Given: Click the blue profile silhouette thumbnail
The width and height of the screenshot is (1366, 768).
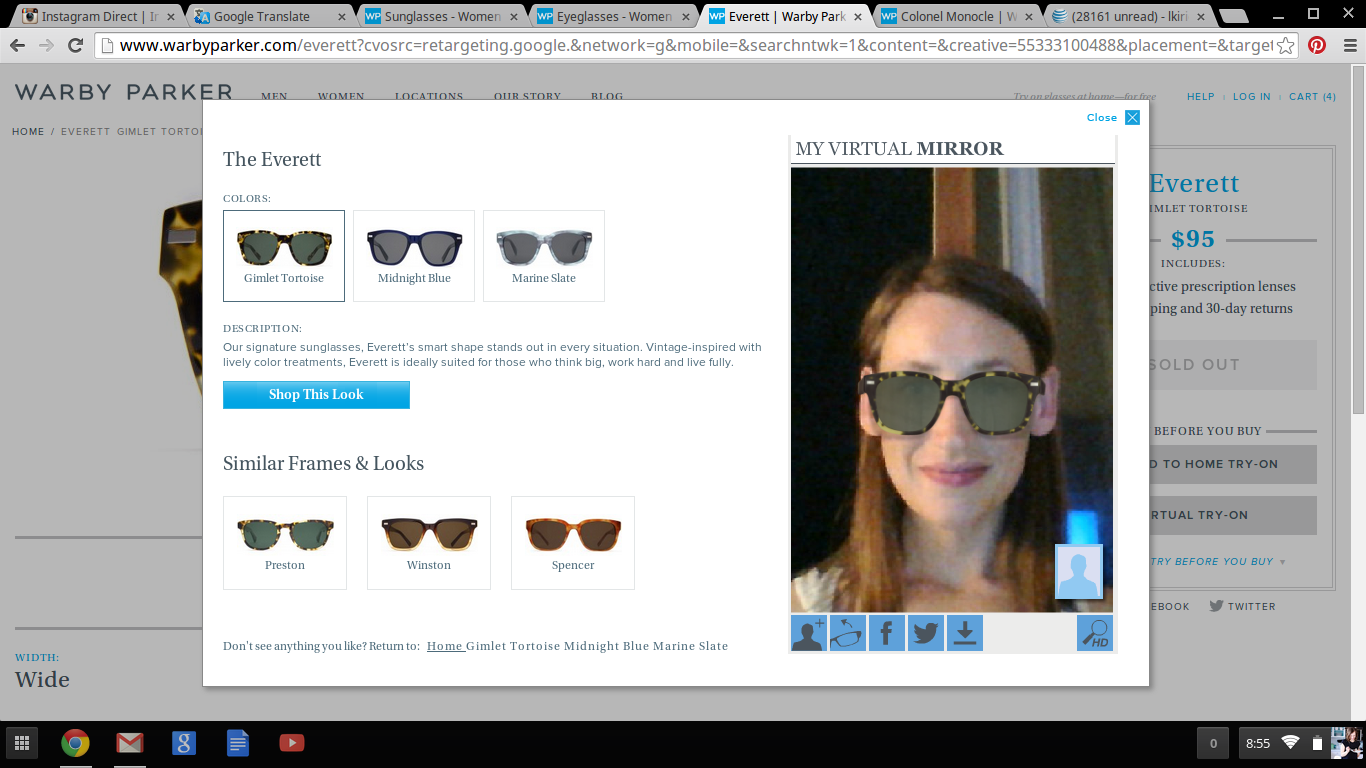Looking at the screenshot, I should pos(1079,572).
